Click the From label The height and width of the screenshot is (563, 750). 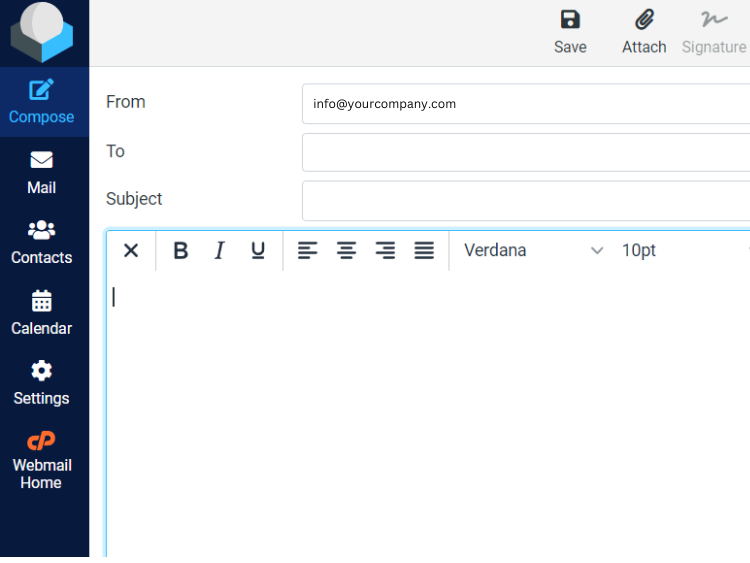tap(126, 102)
